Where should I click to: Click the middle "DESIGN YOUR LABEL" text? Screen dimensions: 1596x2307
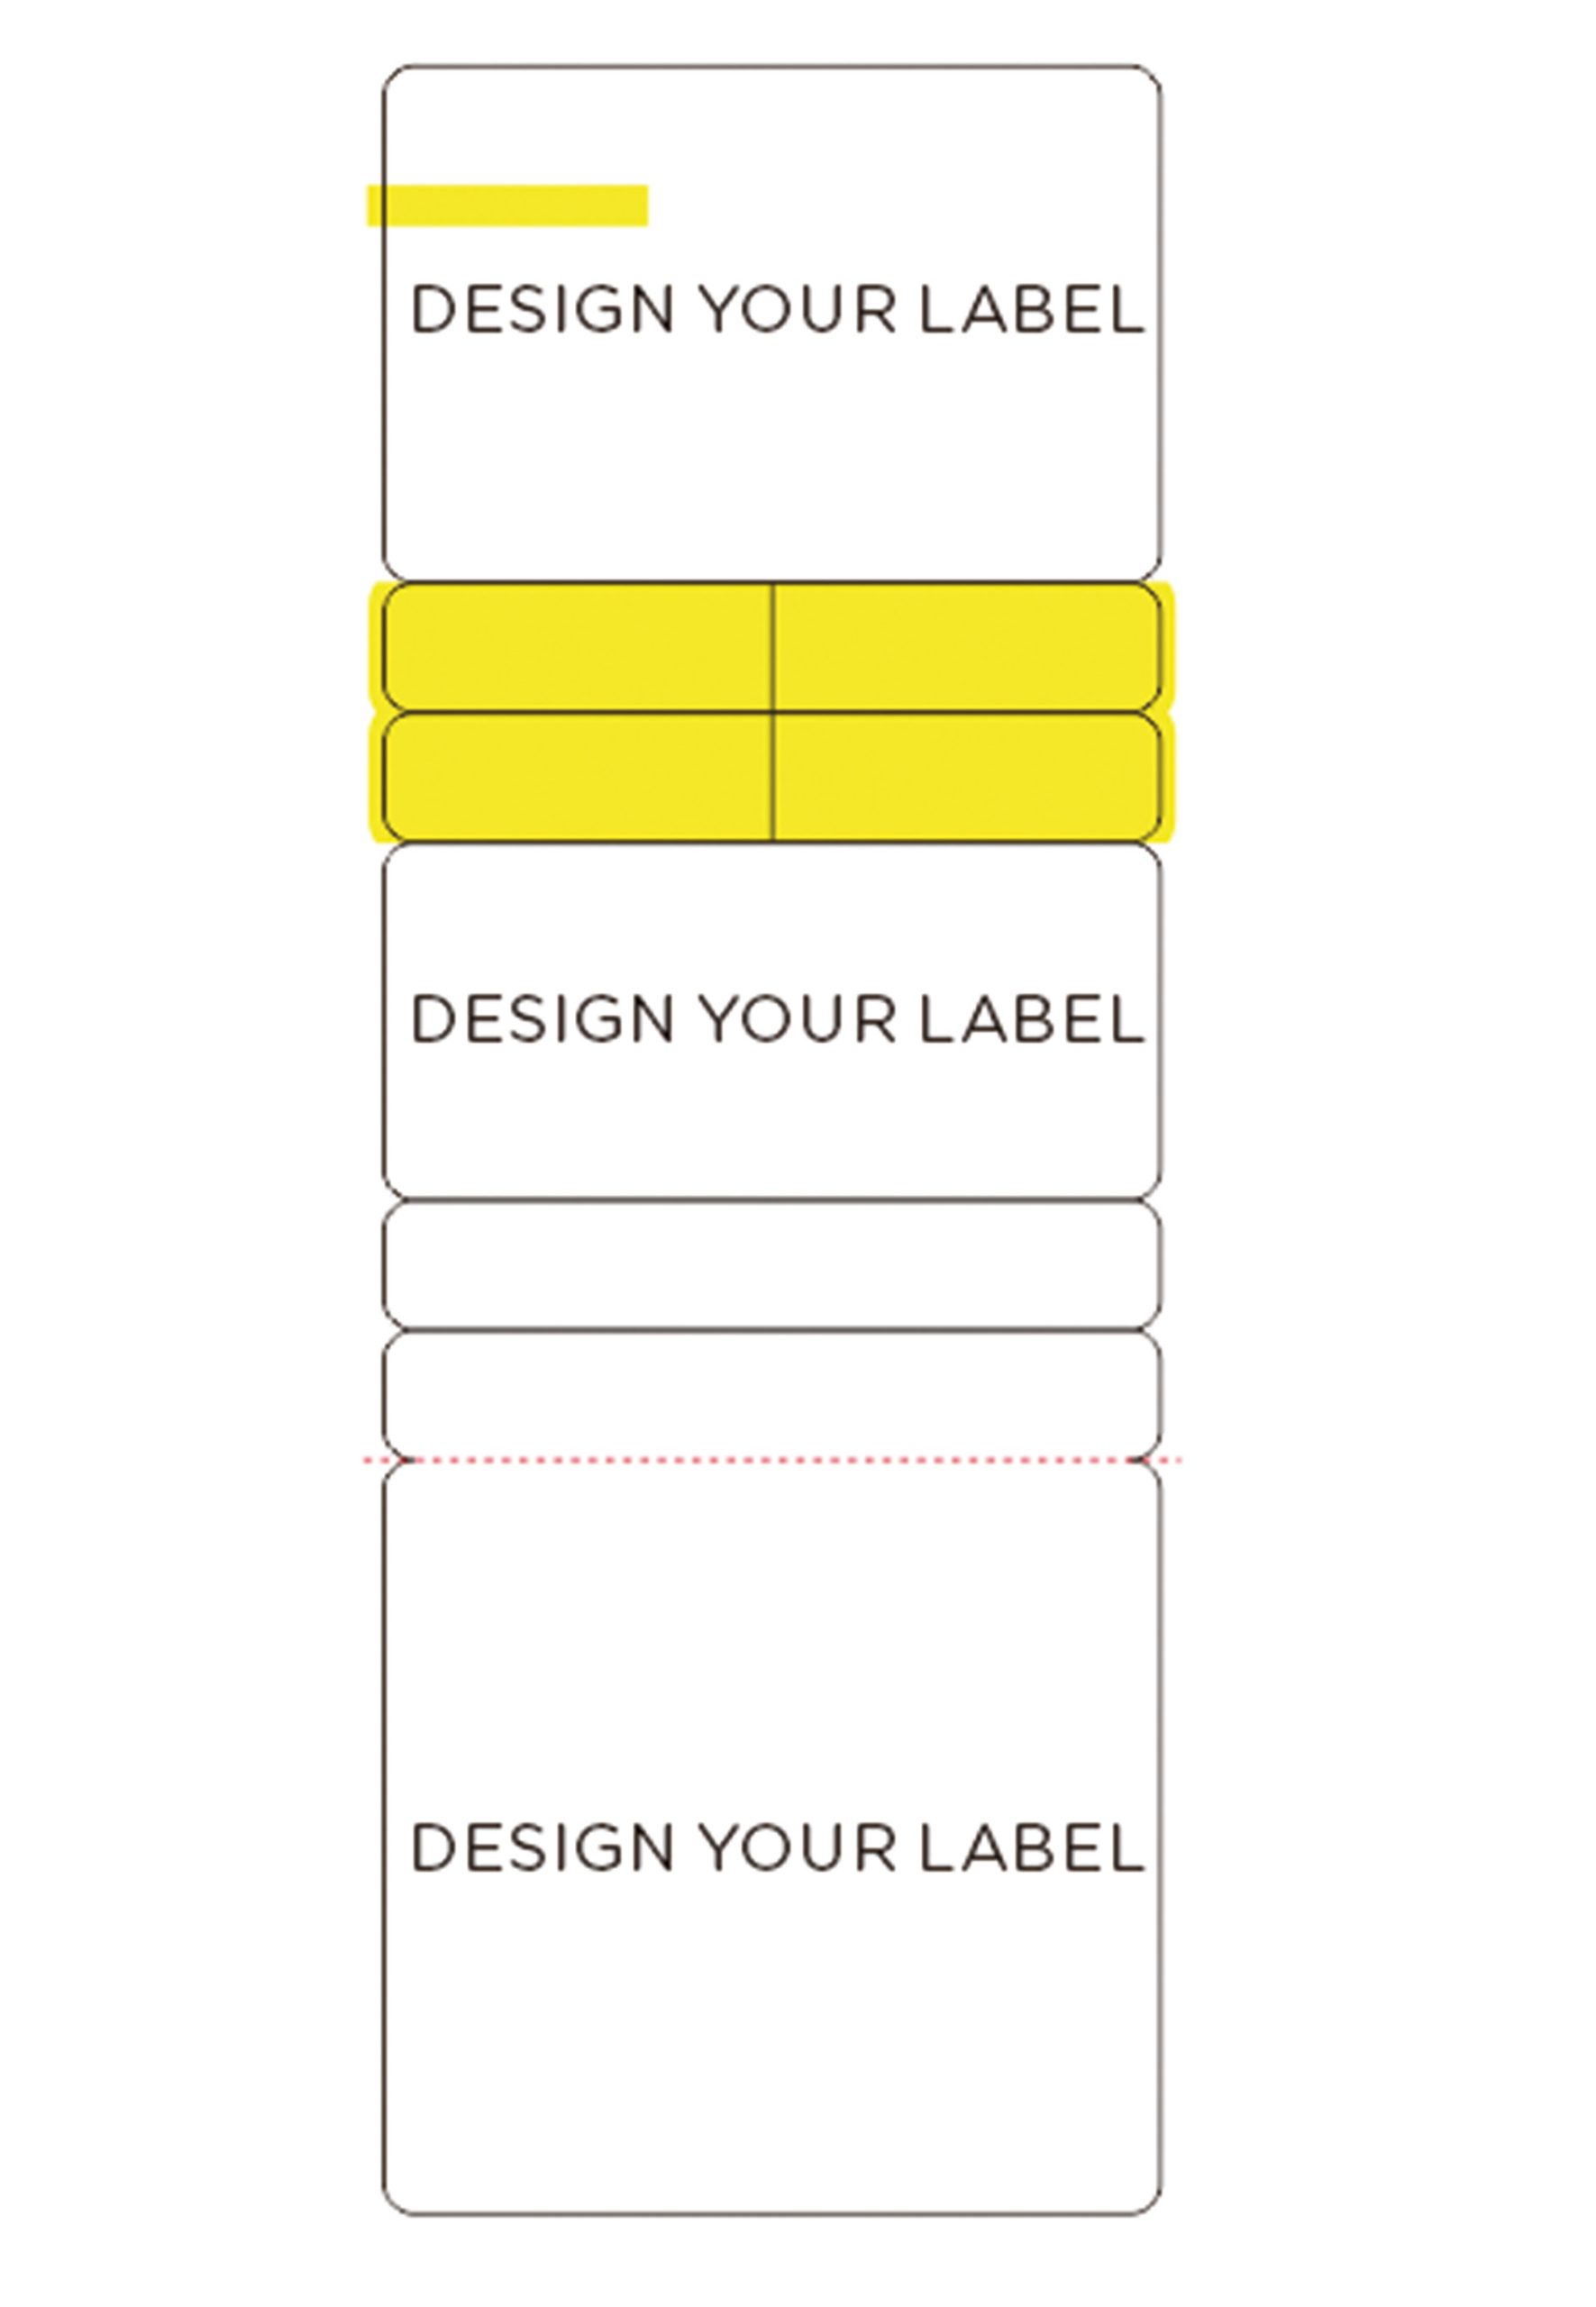tap(777, 1020)
